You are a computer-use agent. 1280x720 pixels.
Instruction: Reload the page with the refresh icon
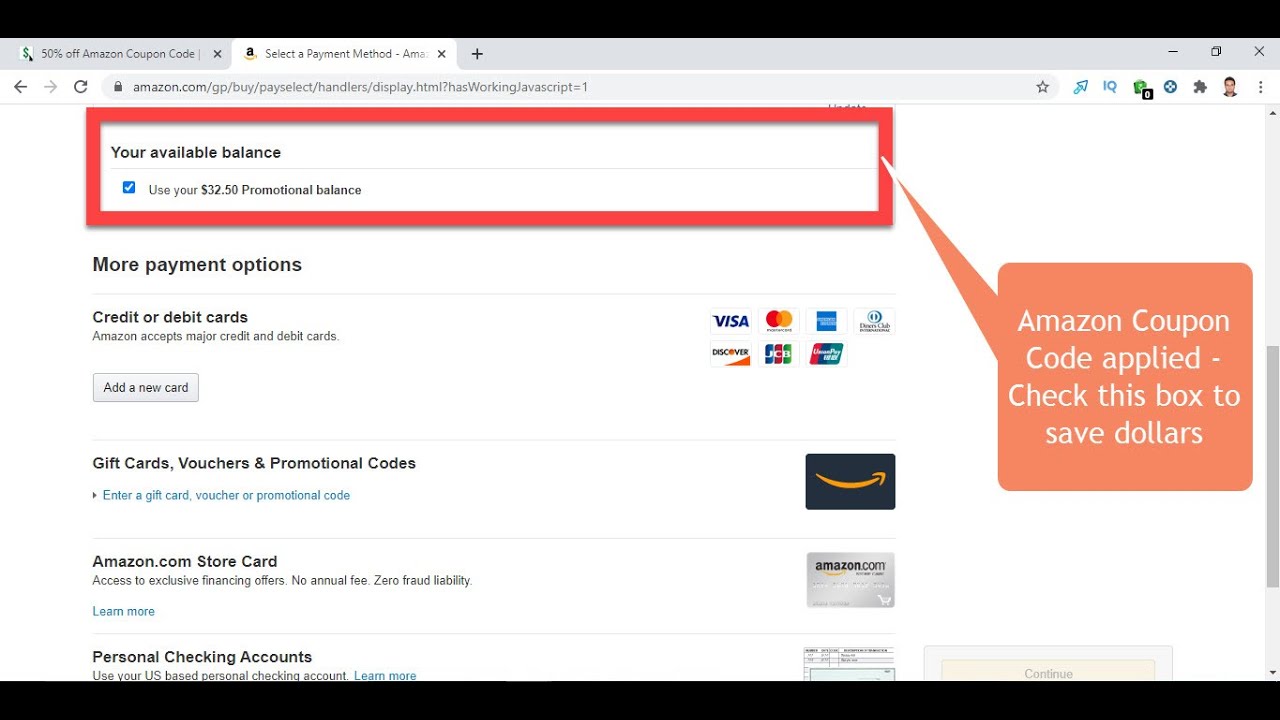pyautogui.click(x=81, y=87)
